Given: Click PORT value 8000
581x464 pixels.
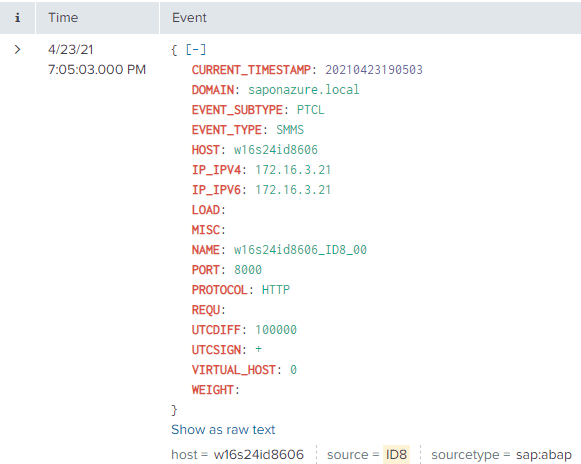Looking at the screenshot, I should pyautogui.click(x=248, y=270).
